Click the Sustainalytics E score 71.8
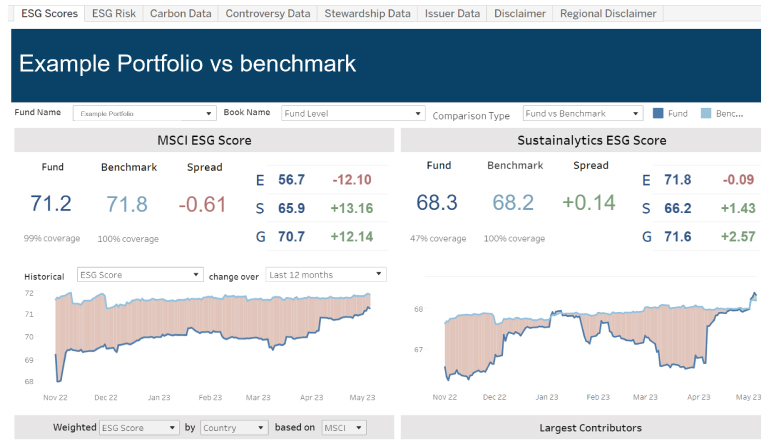Screen dimensions: 770x446 [x=678, y=180]
